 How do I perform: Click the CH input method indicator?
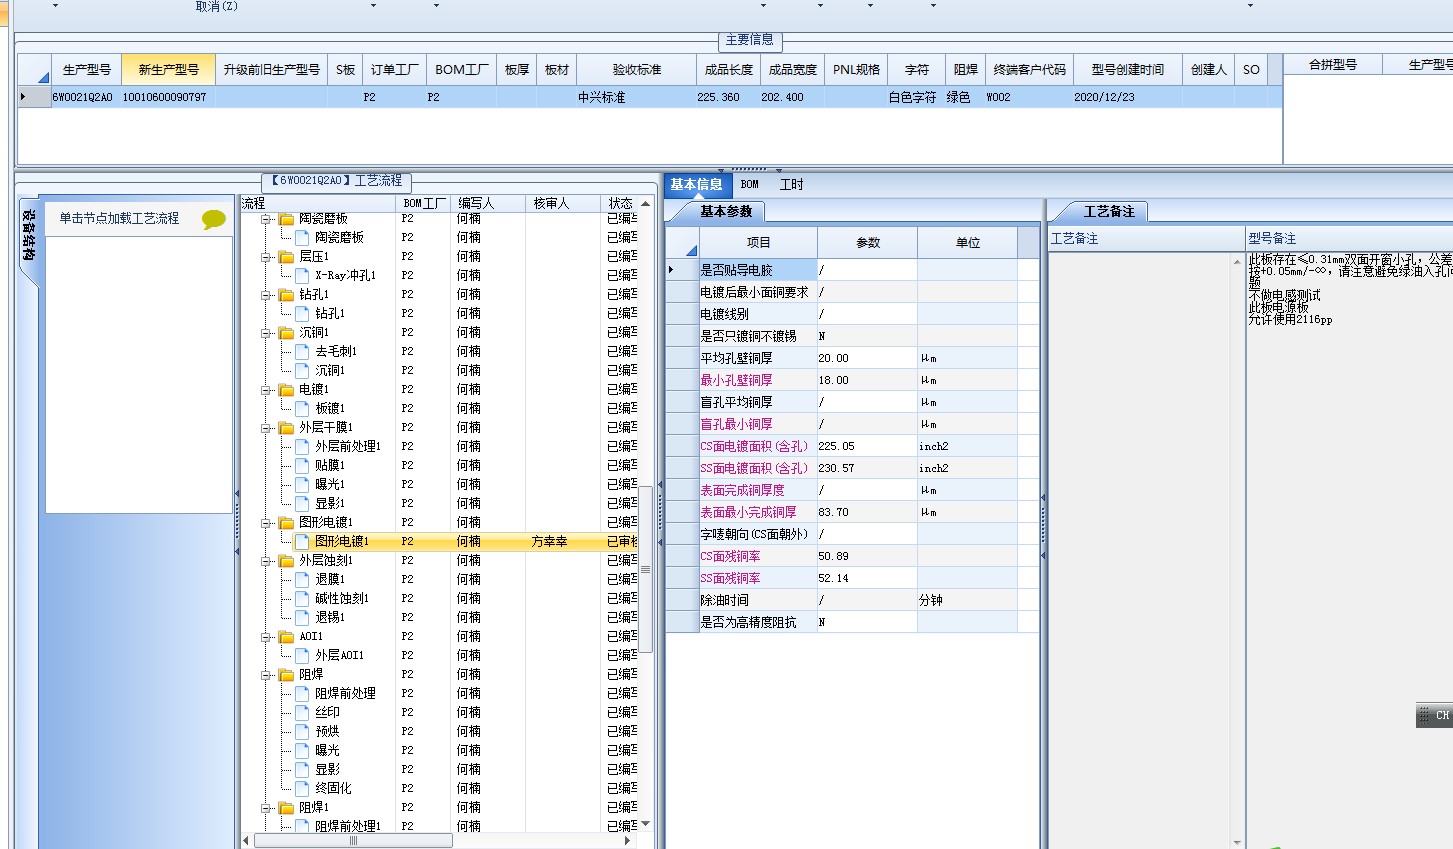point(1434,715)
